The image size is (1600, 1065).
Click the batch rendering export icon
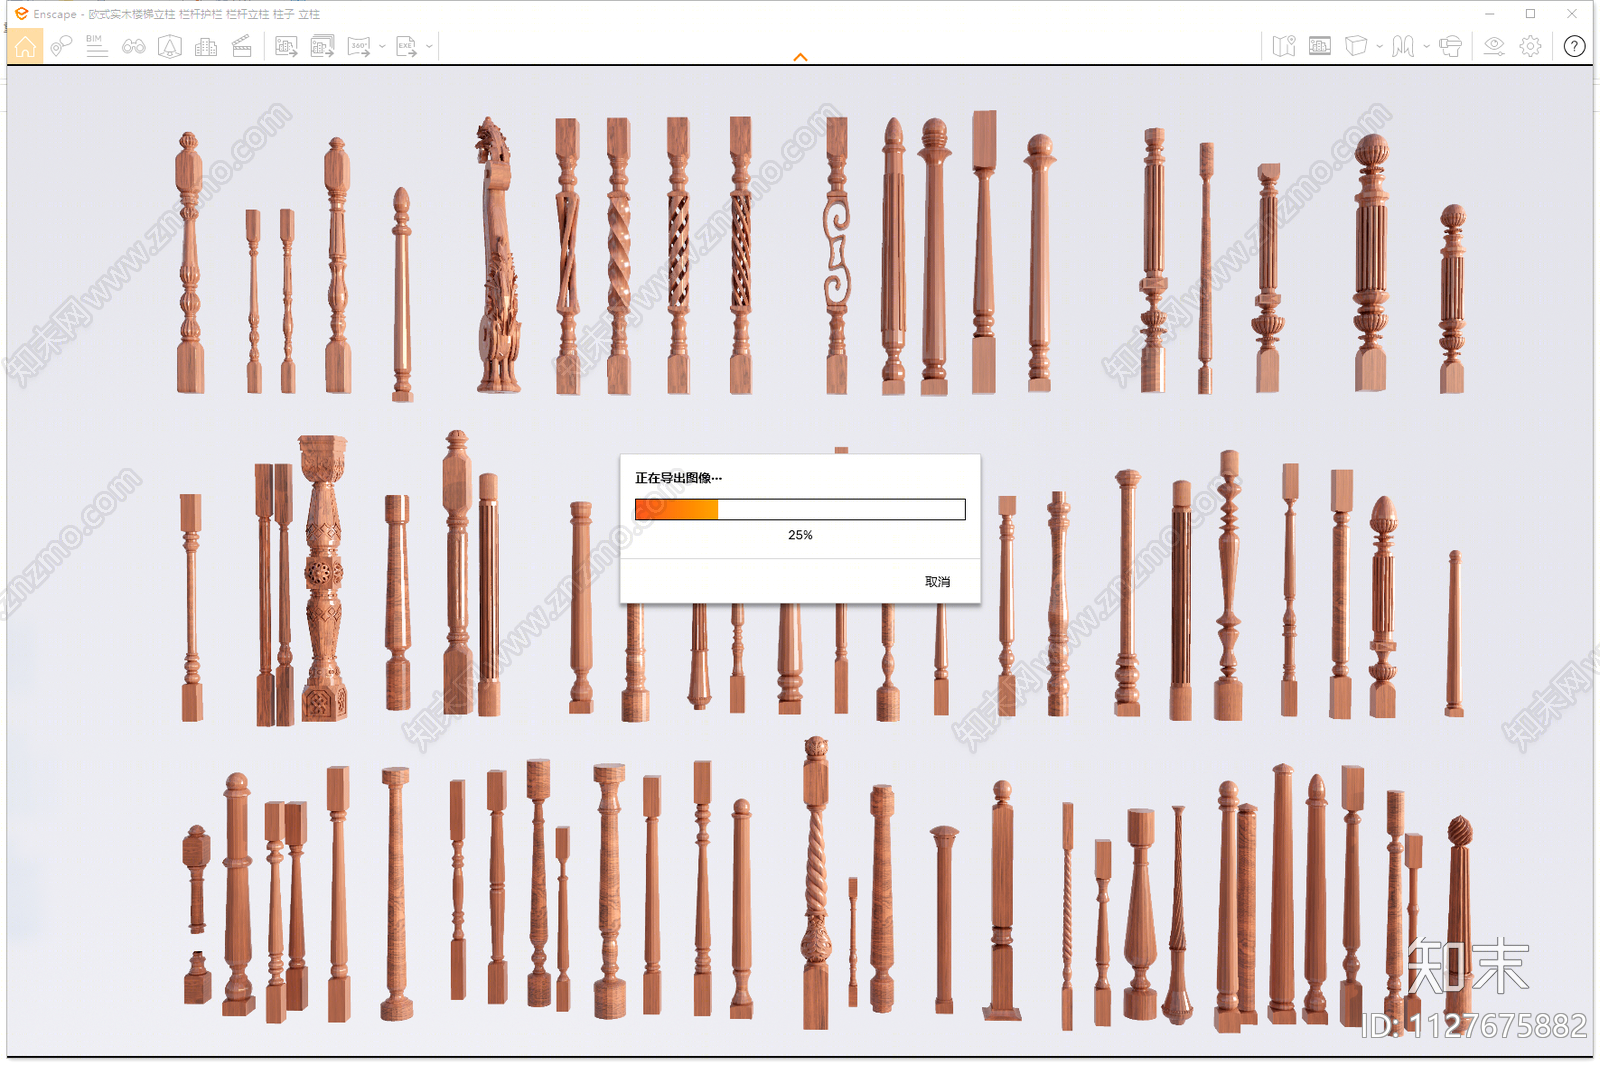point(322,46)
